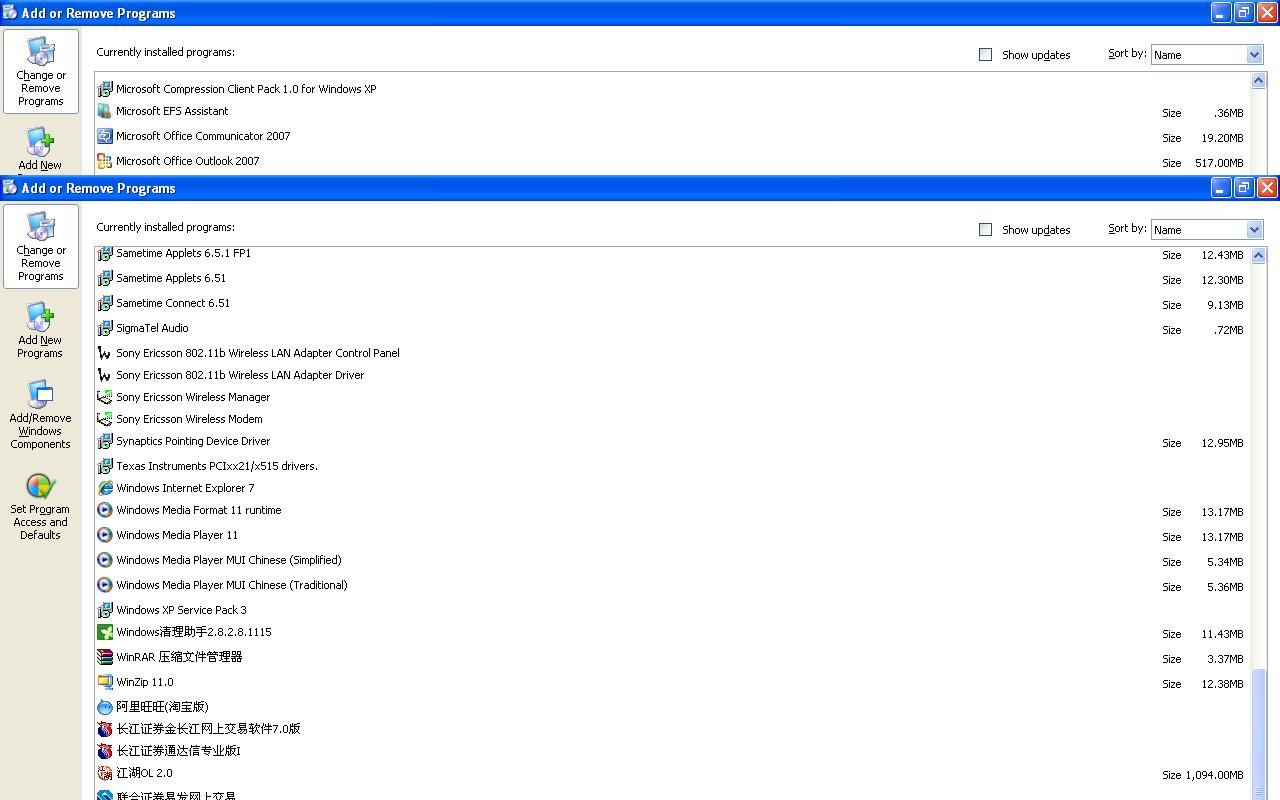This screenshot has width=1280, height=800.
Task: Click the "1,094.00MB" size value
Action: click(x=1215, y=775)
